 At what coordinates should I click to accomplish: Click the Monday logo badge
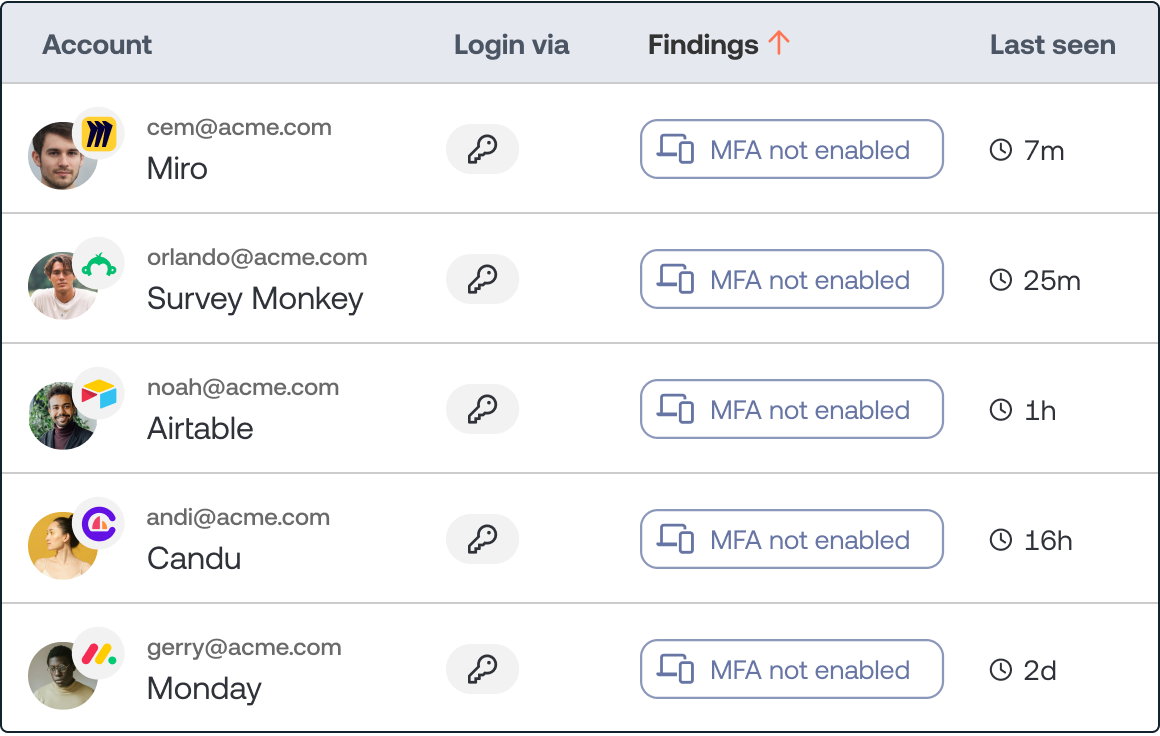pos(98,654)
